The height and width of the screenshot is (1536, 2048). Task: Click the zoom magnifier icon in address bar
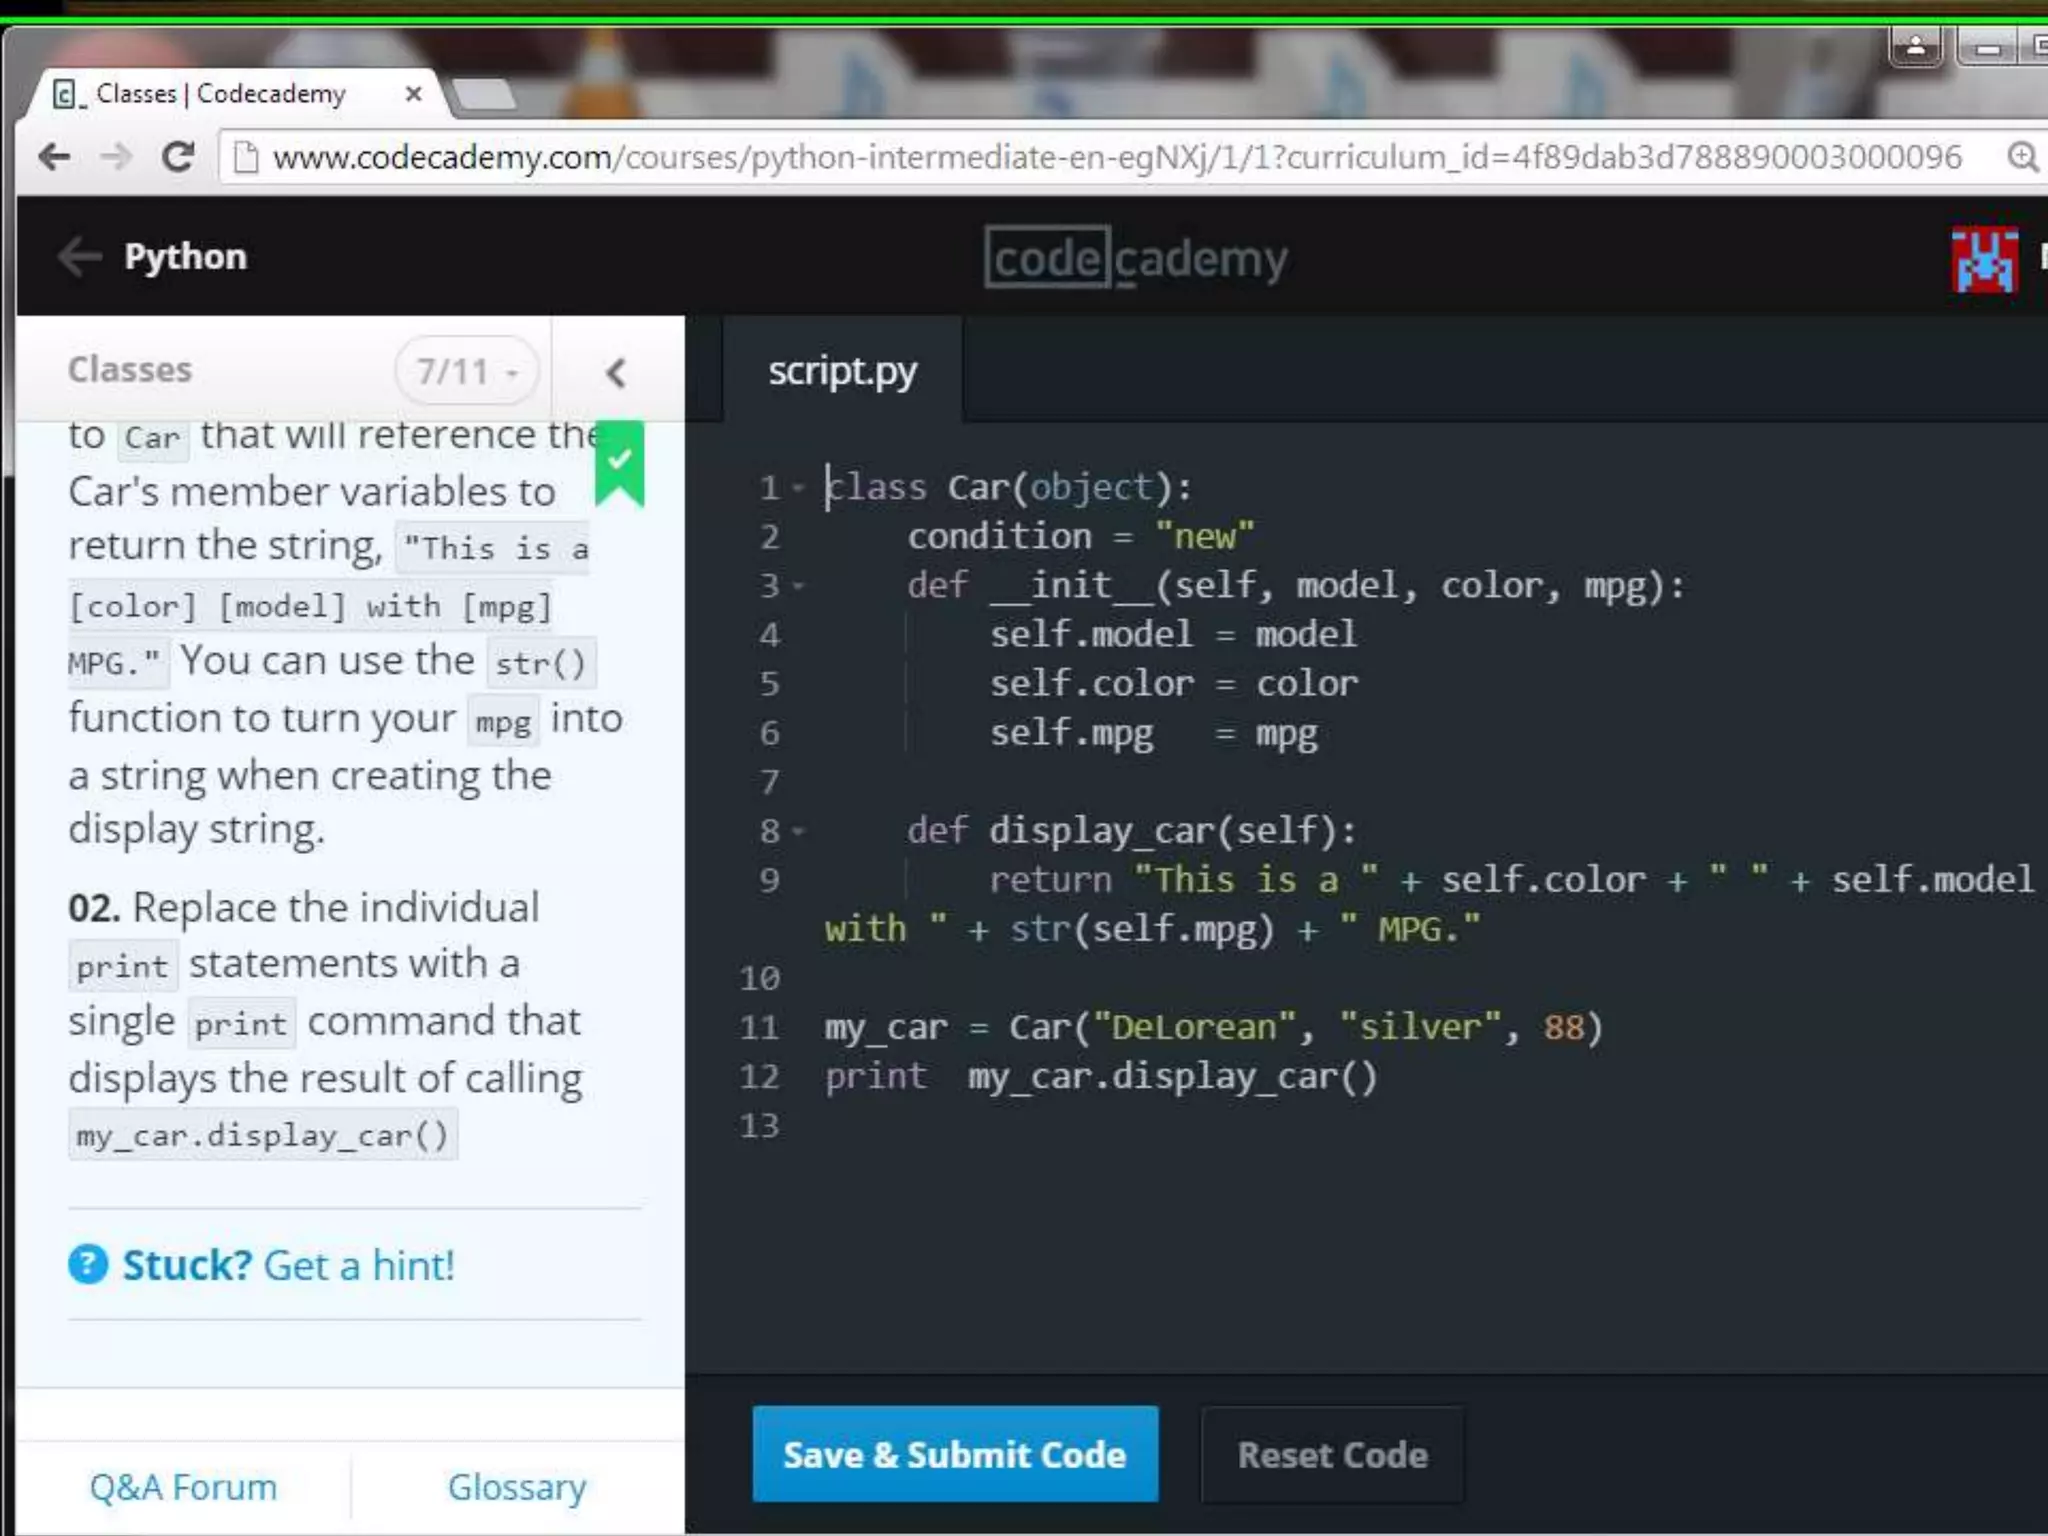[2022, 157]
